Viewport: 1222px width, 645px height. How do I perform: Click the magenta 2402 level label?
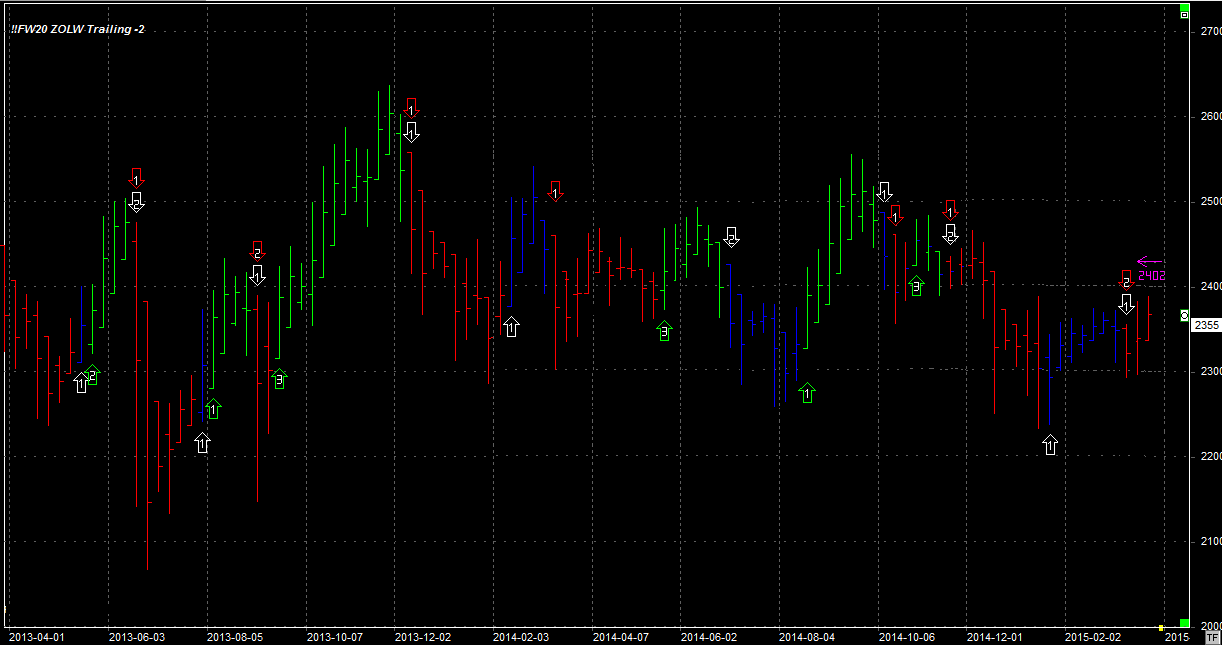click(x=1152, y=275)
